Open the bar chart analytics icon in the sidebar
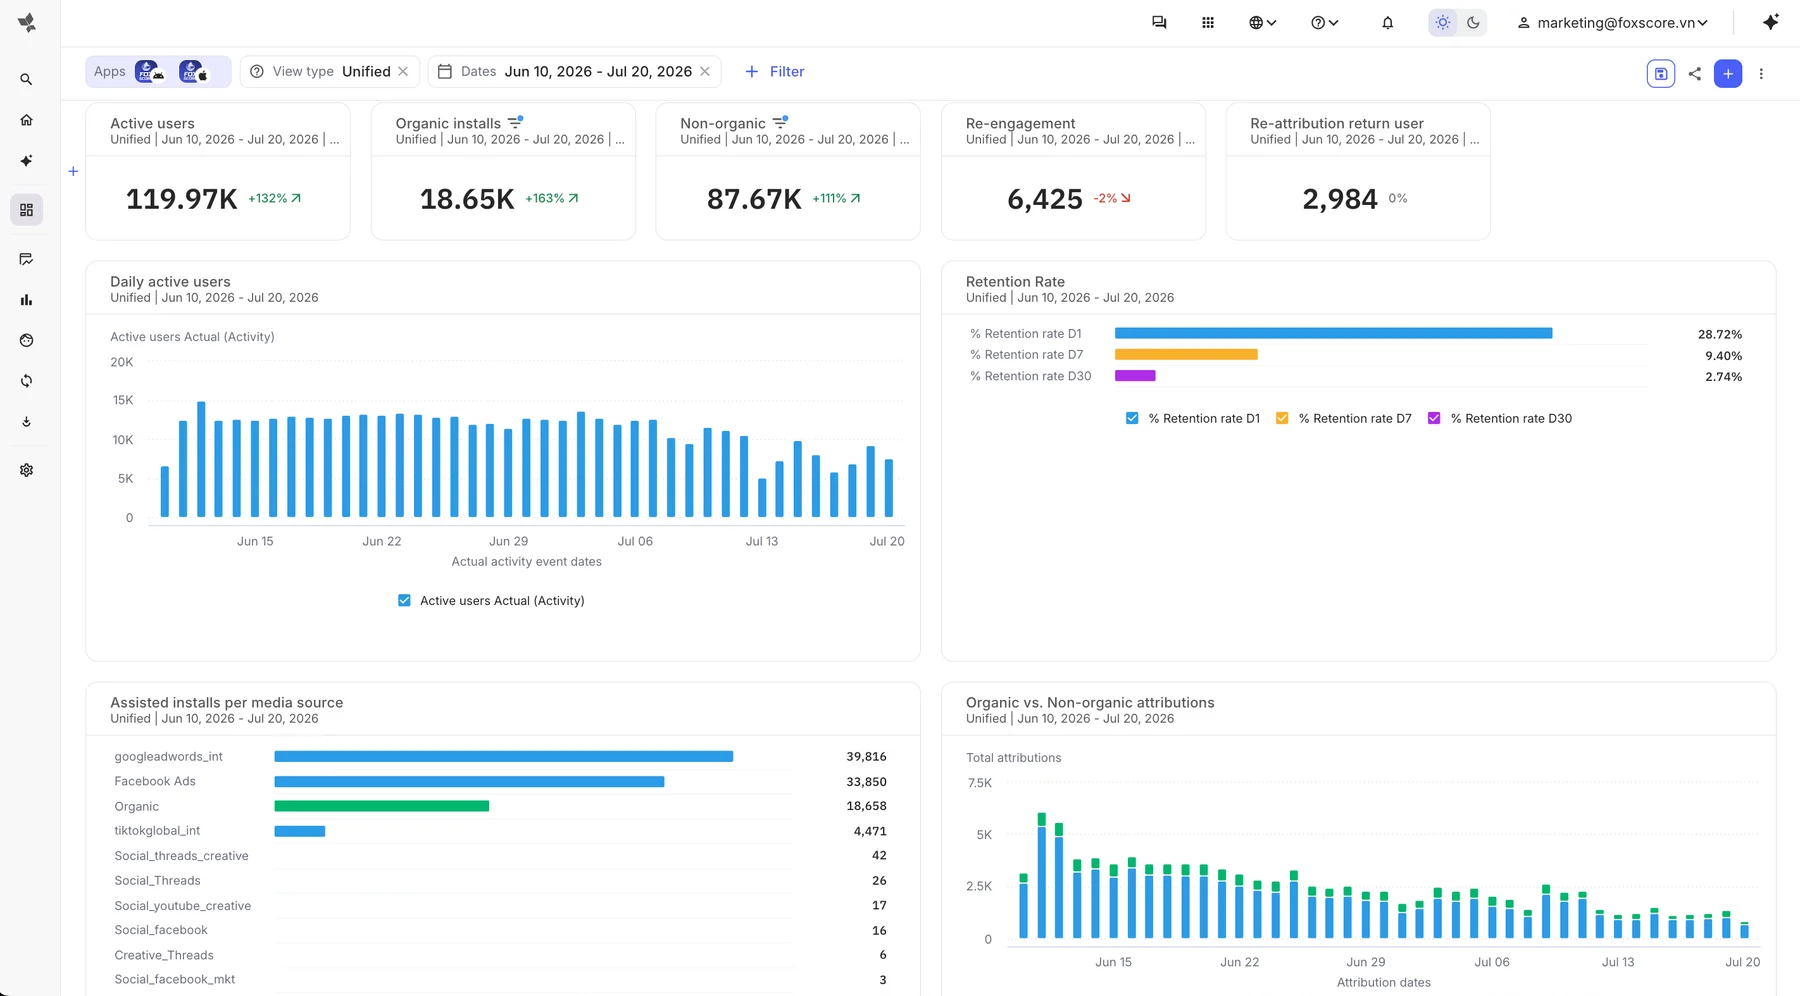Image resolution: width=1800 pixels, height=996 pixels. click(26, 300)
